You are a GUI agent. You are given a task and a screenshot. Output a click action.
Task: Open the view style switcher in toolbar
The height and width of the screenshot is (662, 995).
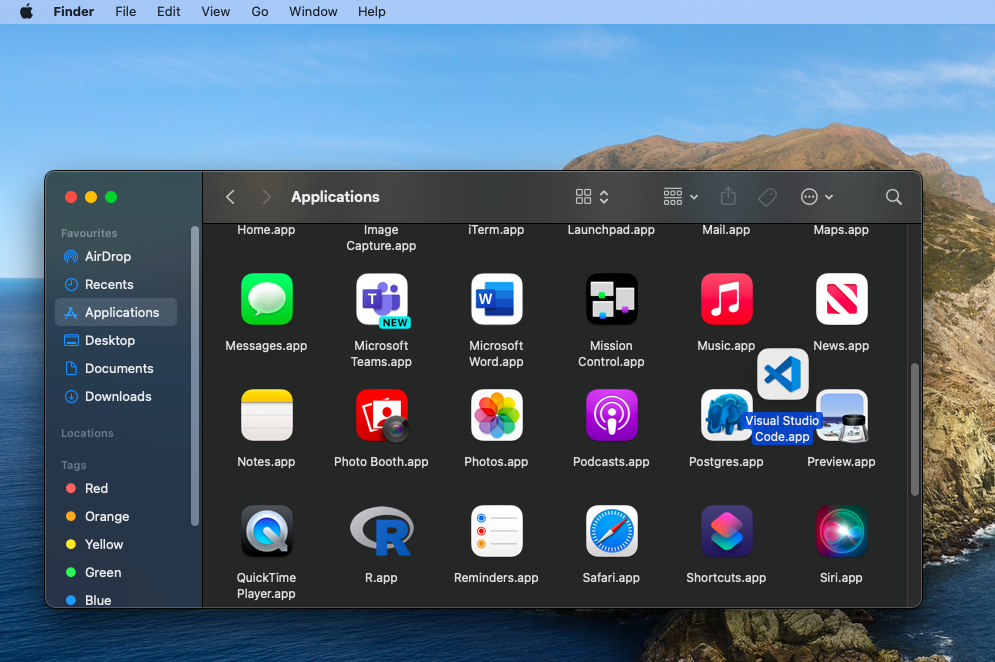[x=592, y=197]
